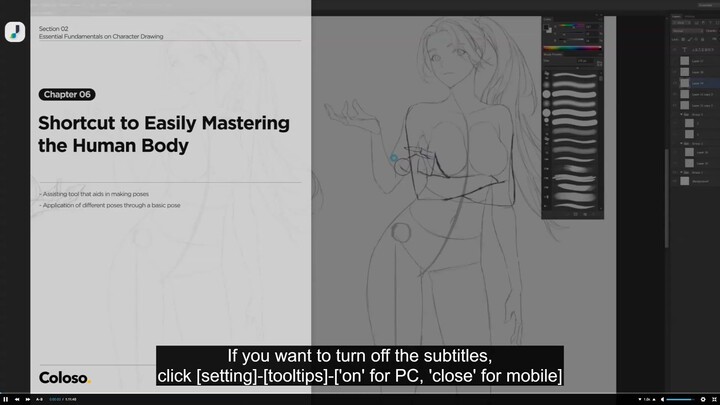
Task: Switch to the Layers panel tab
Action: pos(677,17)
